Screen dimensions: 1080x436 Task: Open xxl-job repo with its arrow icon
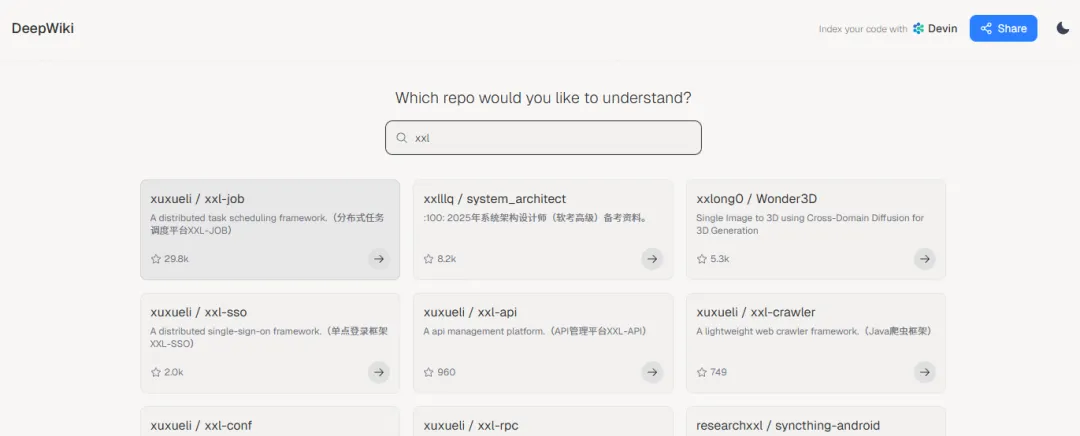(x=379, y=258)
